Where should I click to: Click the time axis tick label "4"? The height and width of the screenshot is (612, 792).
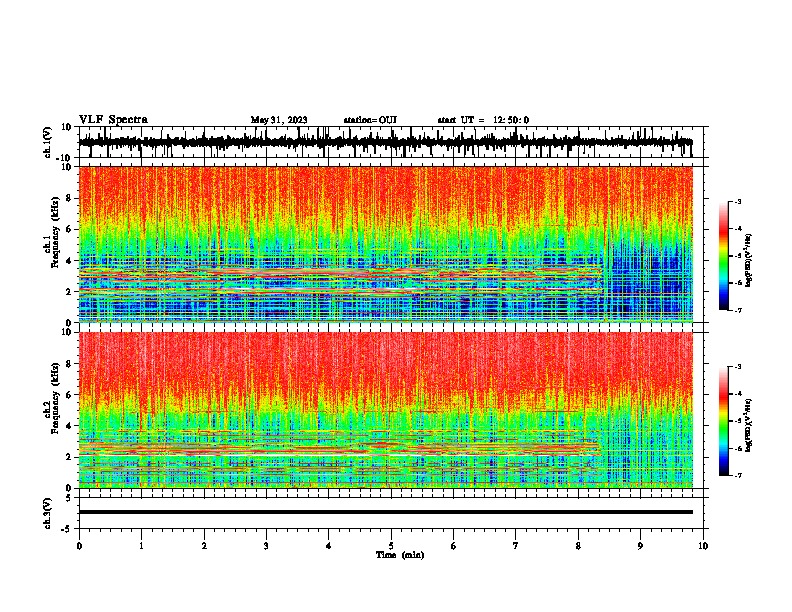tap(329, 546)
